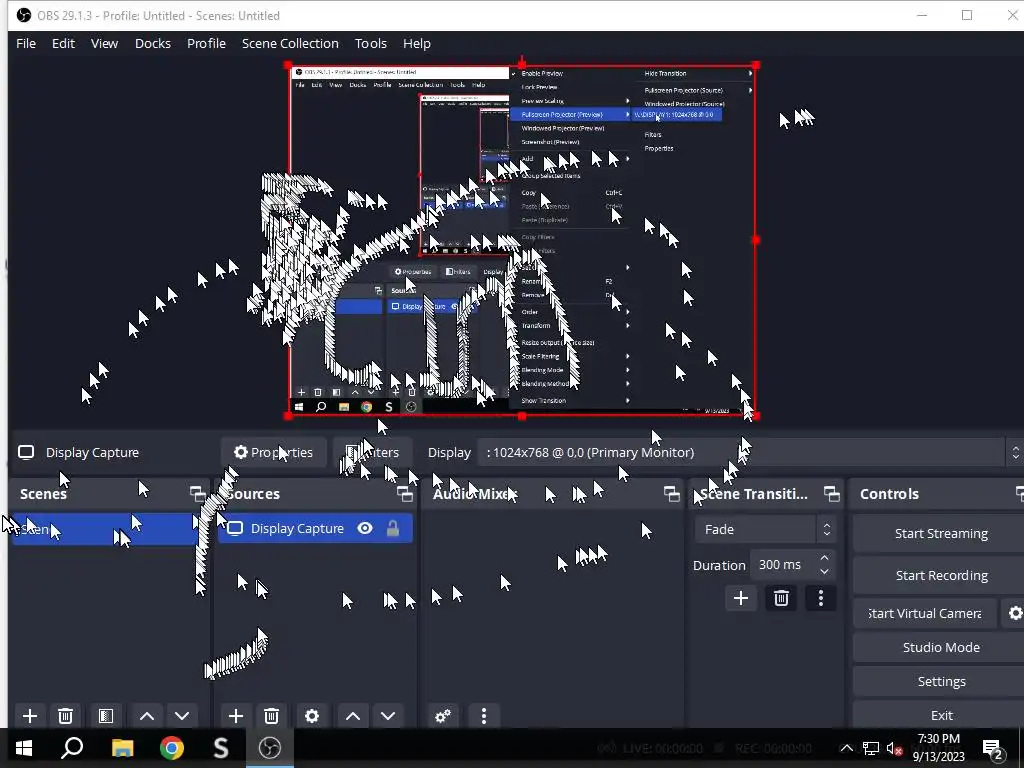The image size is (1024, 768).
Task: Click Start Streaming button
Action: point(941,534)
